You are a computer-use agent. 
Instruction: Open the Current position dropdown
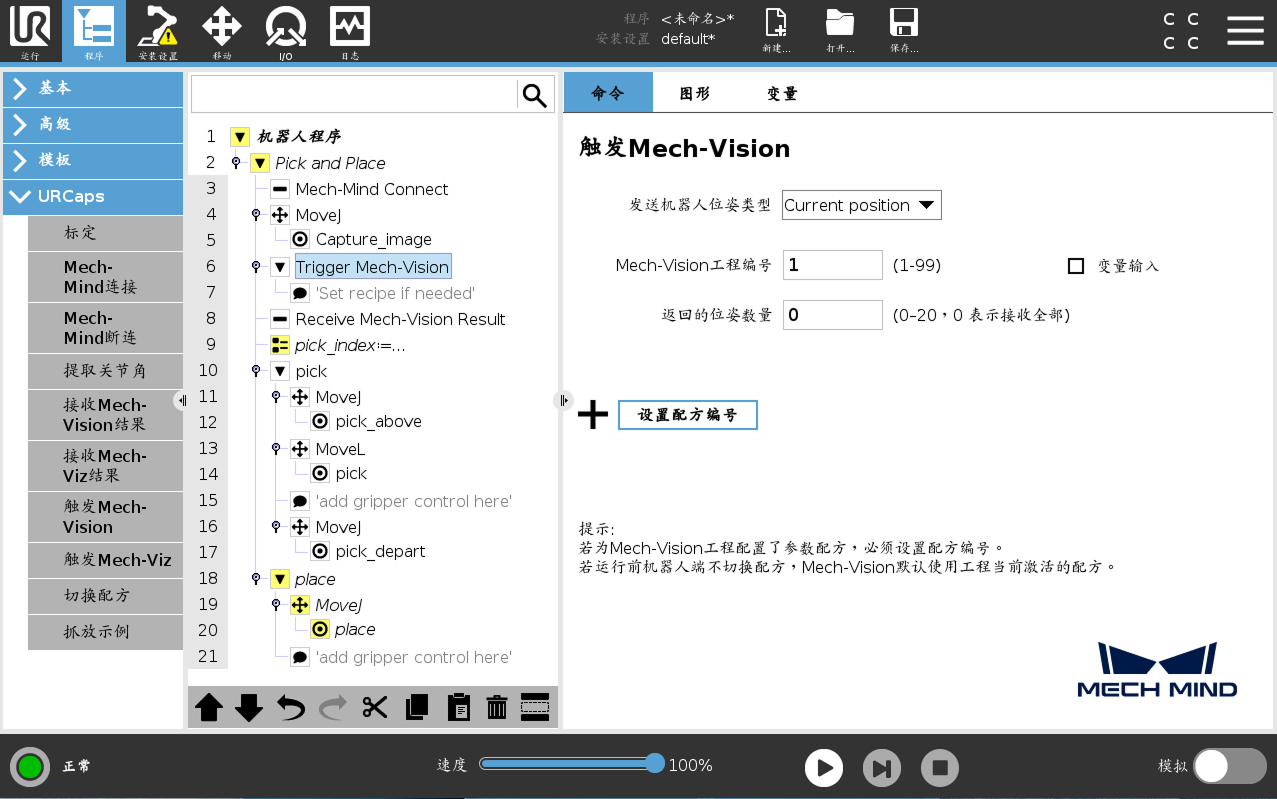pos(861,205)
